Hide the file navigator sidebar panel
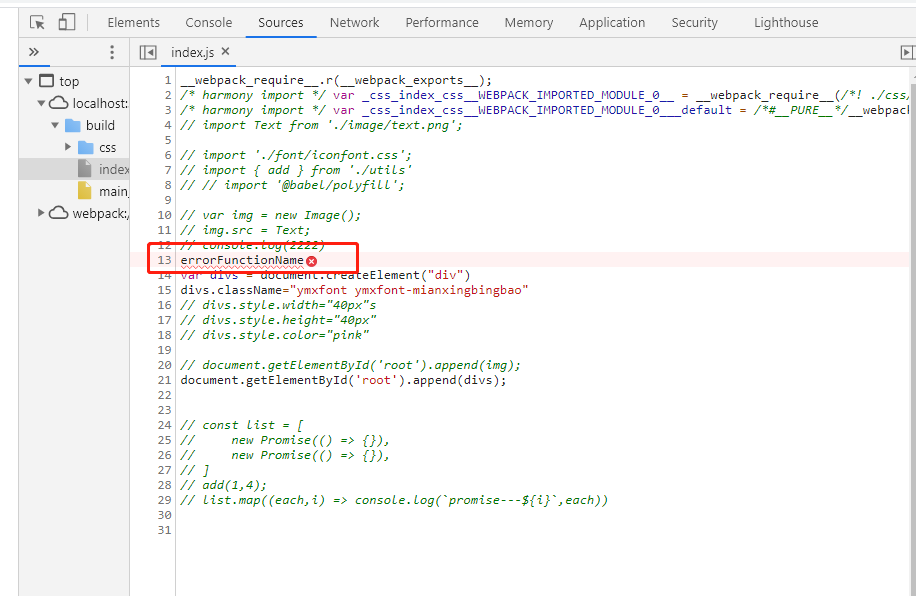 pyautogui.click(x=148, y=52)
